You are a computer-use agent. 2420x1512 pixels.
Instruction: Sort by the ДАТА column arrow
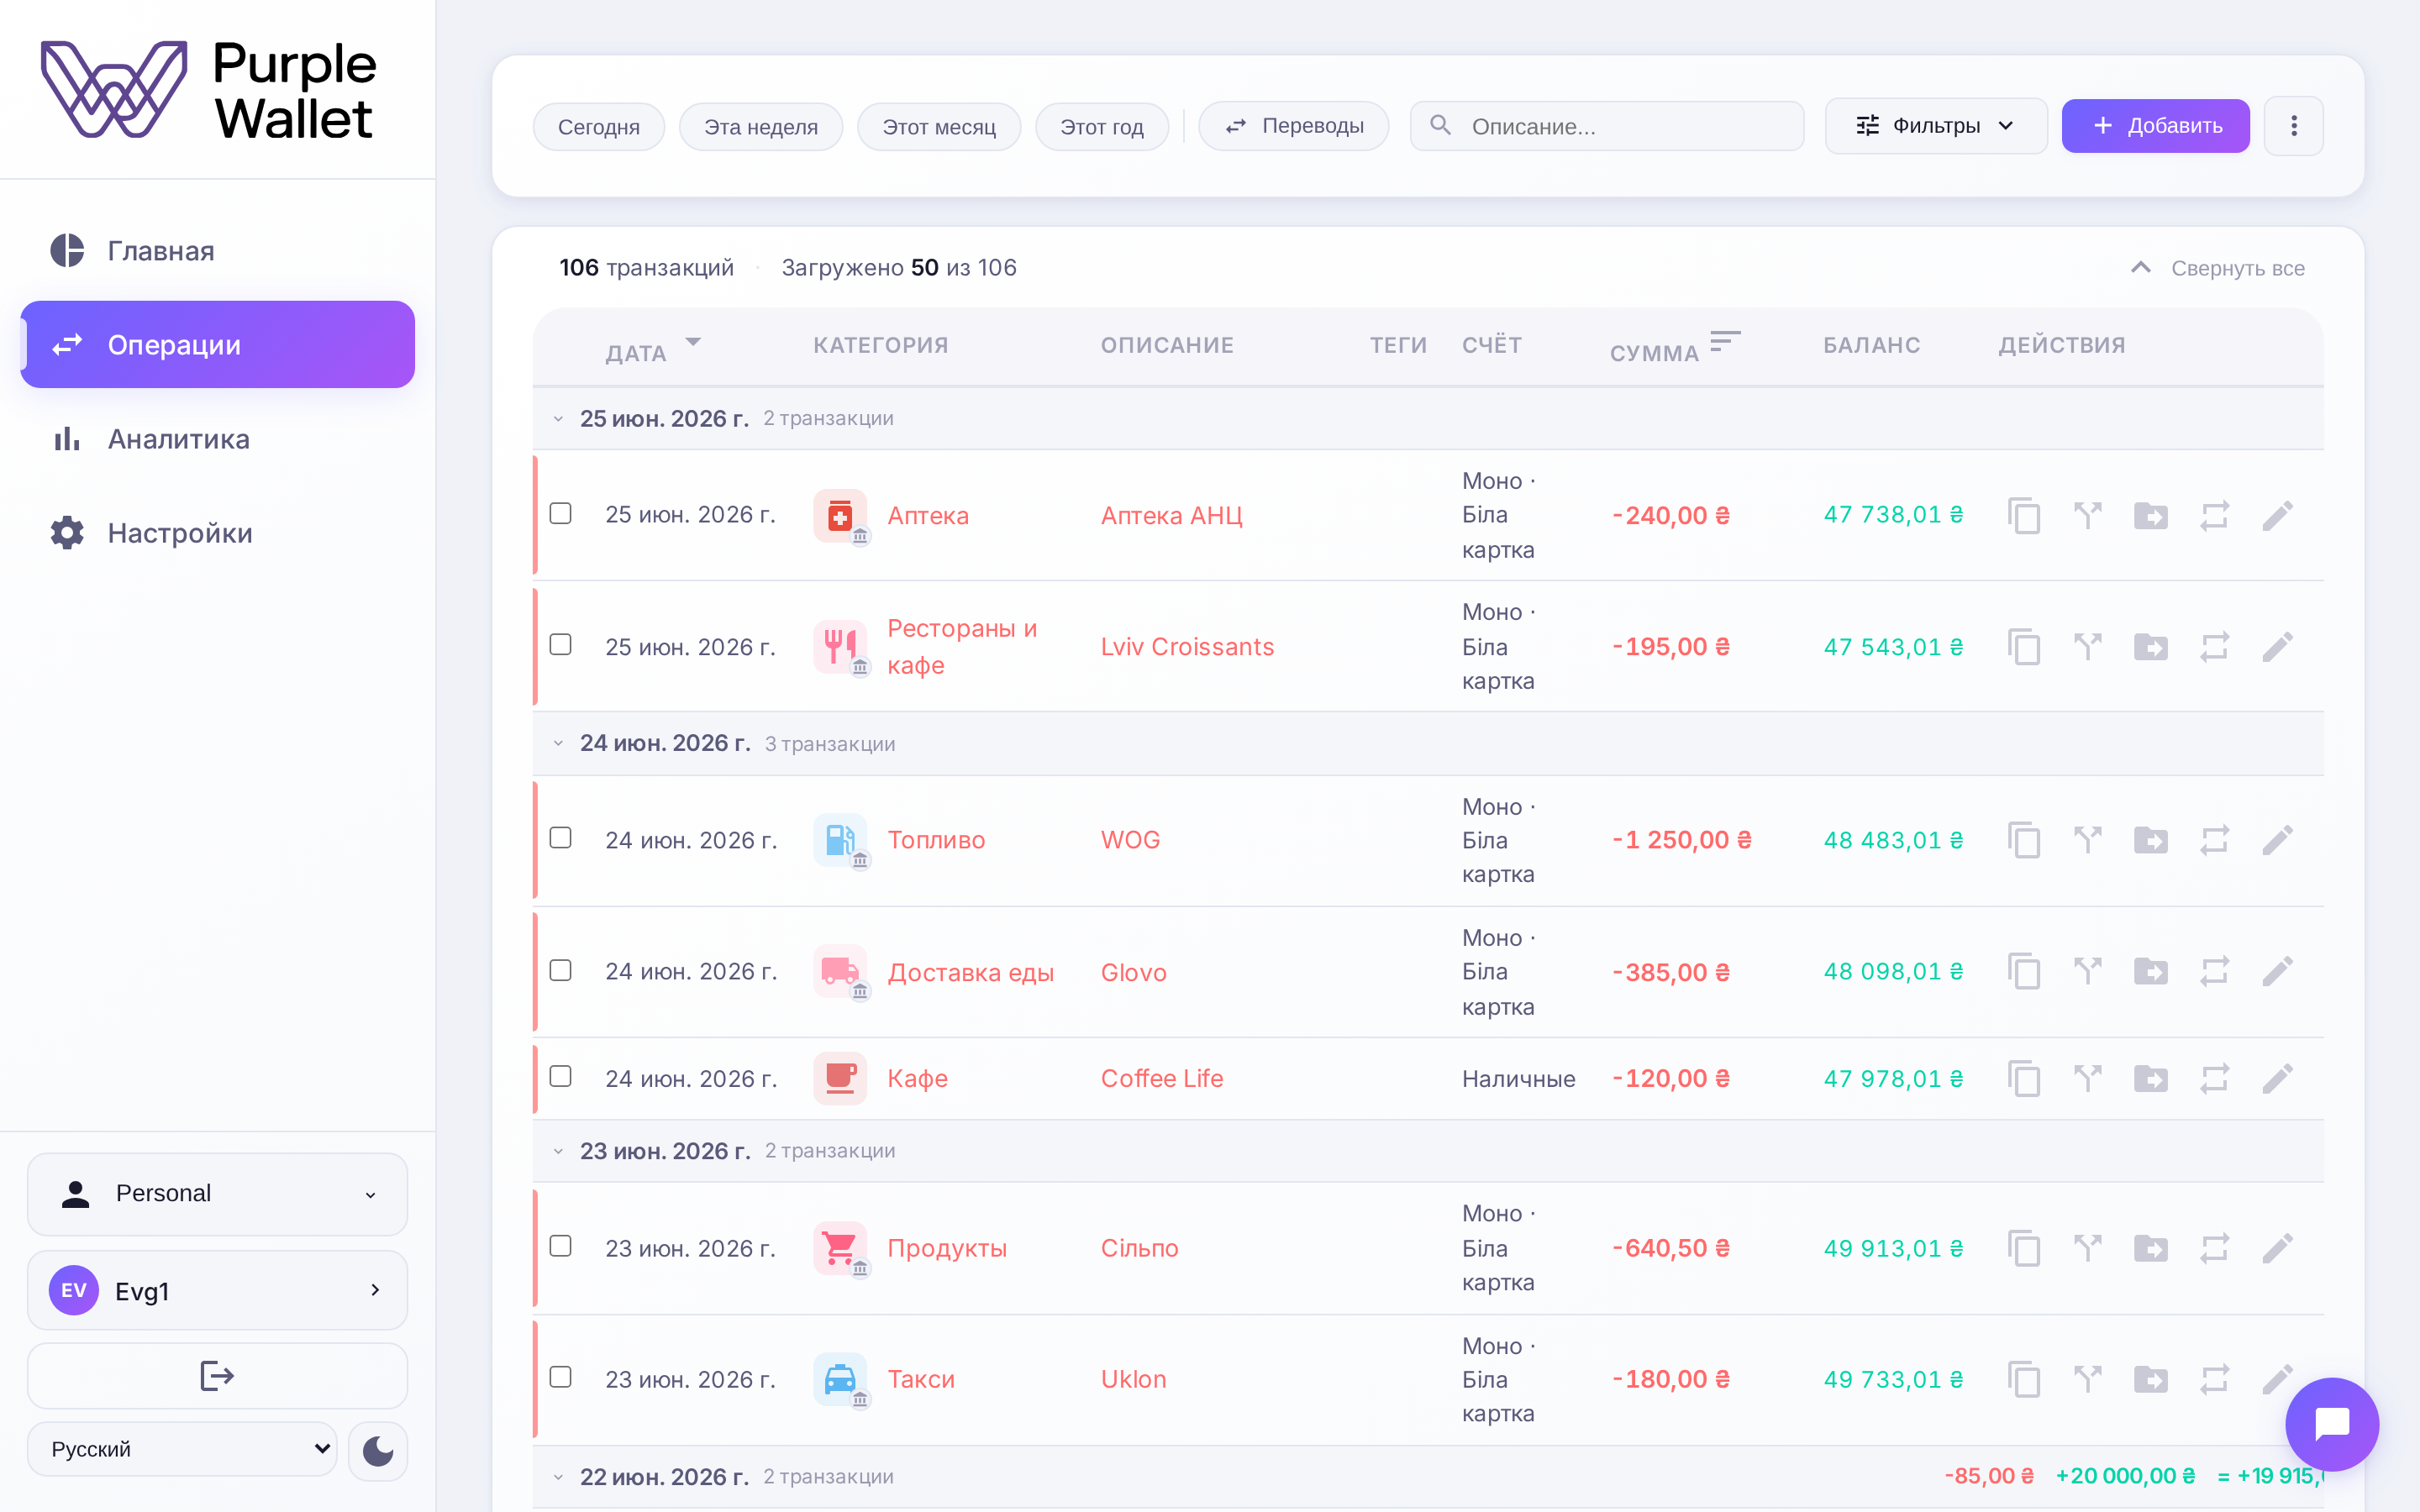[x=693, y=343]
